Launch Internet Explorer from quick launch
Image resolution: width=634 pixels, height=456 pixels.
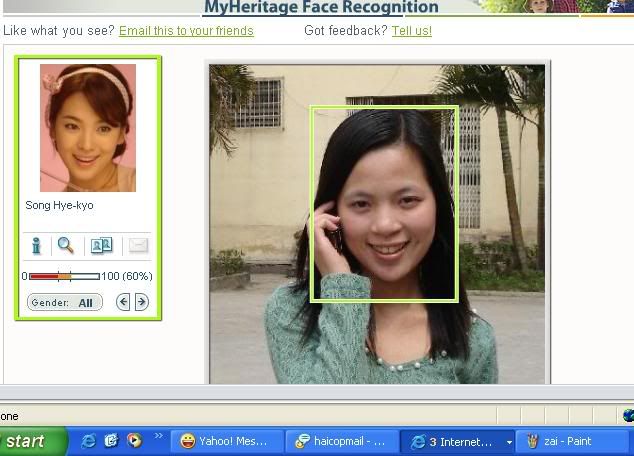(88, 441)
